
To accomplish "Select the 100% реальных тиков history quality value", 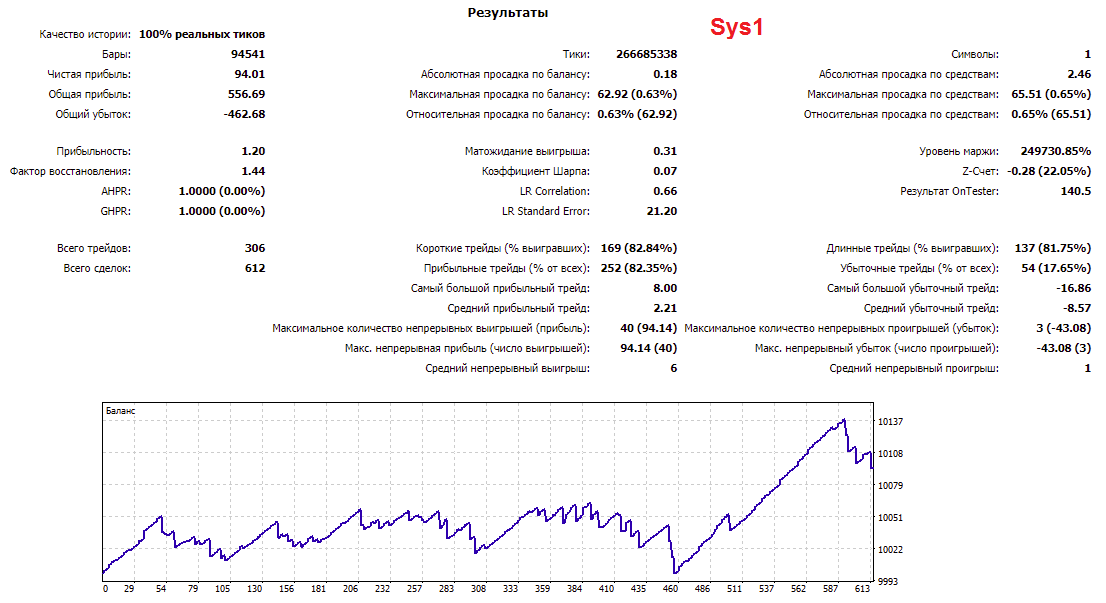I will tap(202, 34).
